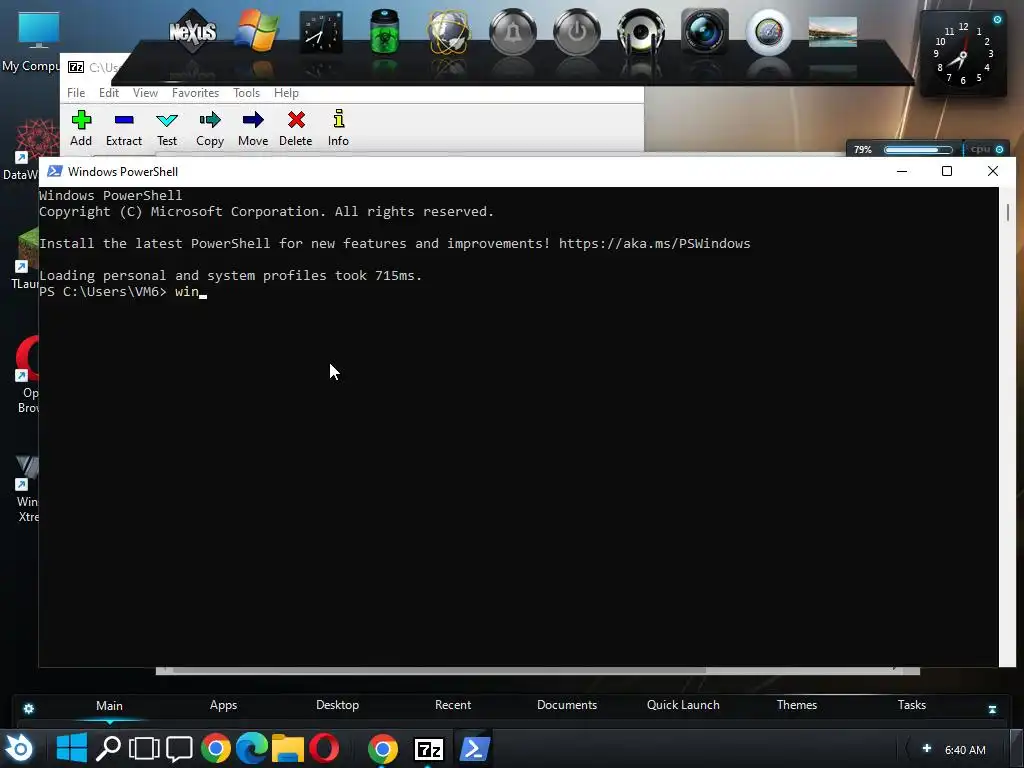
Task: Click the PowerShell vertical scrollbar thumb
Action: (1008, 212)
